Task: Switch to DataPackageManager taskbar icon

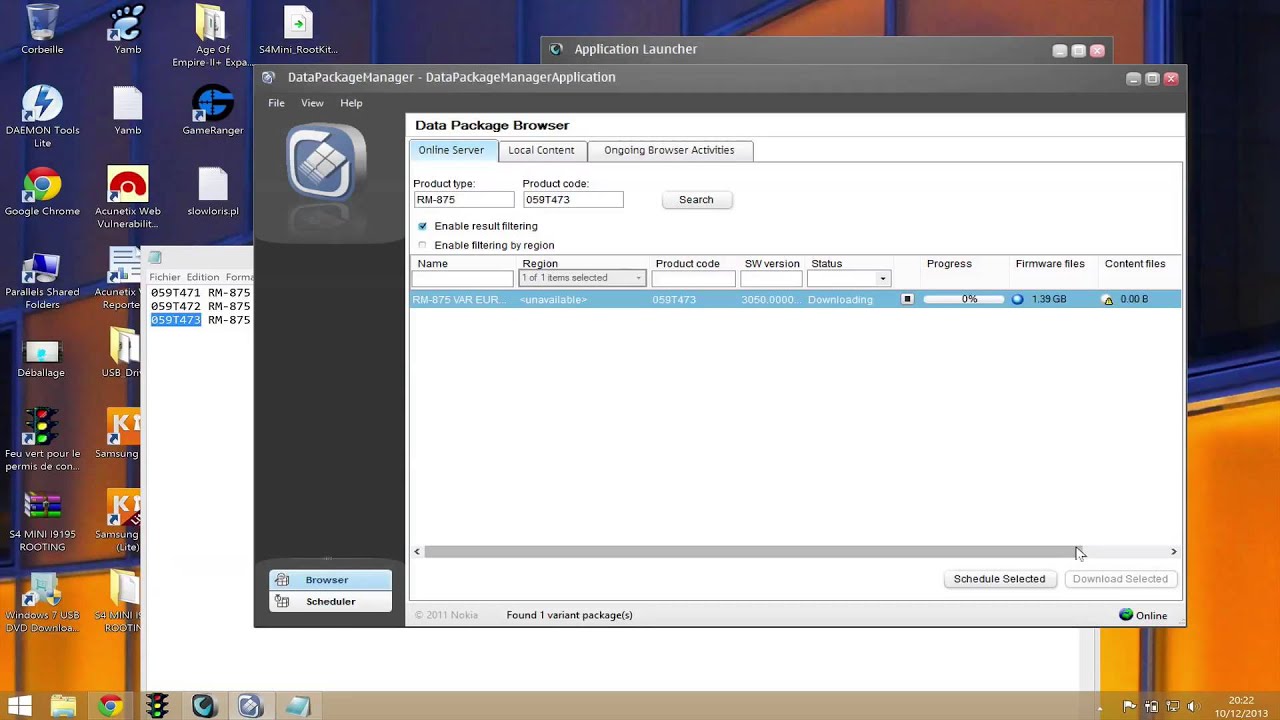Action: pyautogui.click(x=250, y=706)
